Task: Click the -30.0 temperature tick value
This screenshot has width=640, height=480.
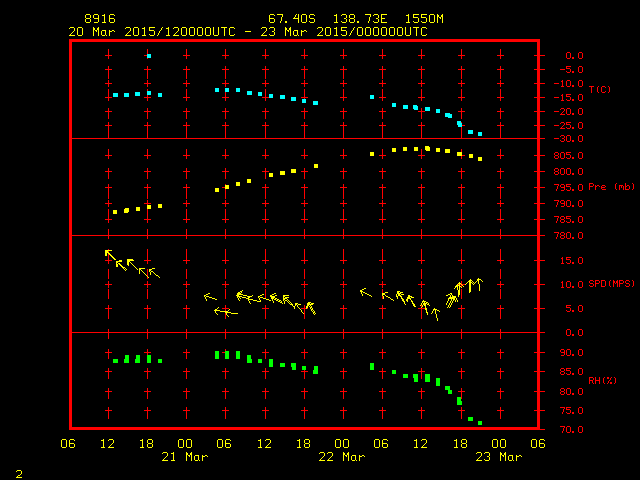Action: 569,139
